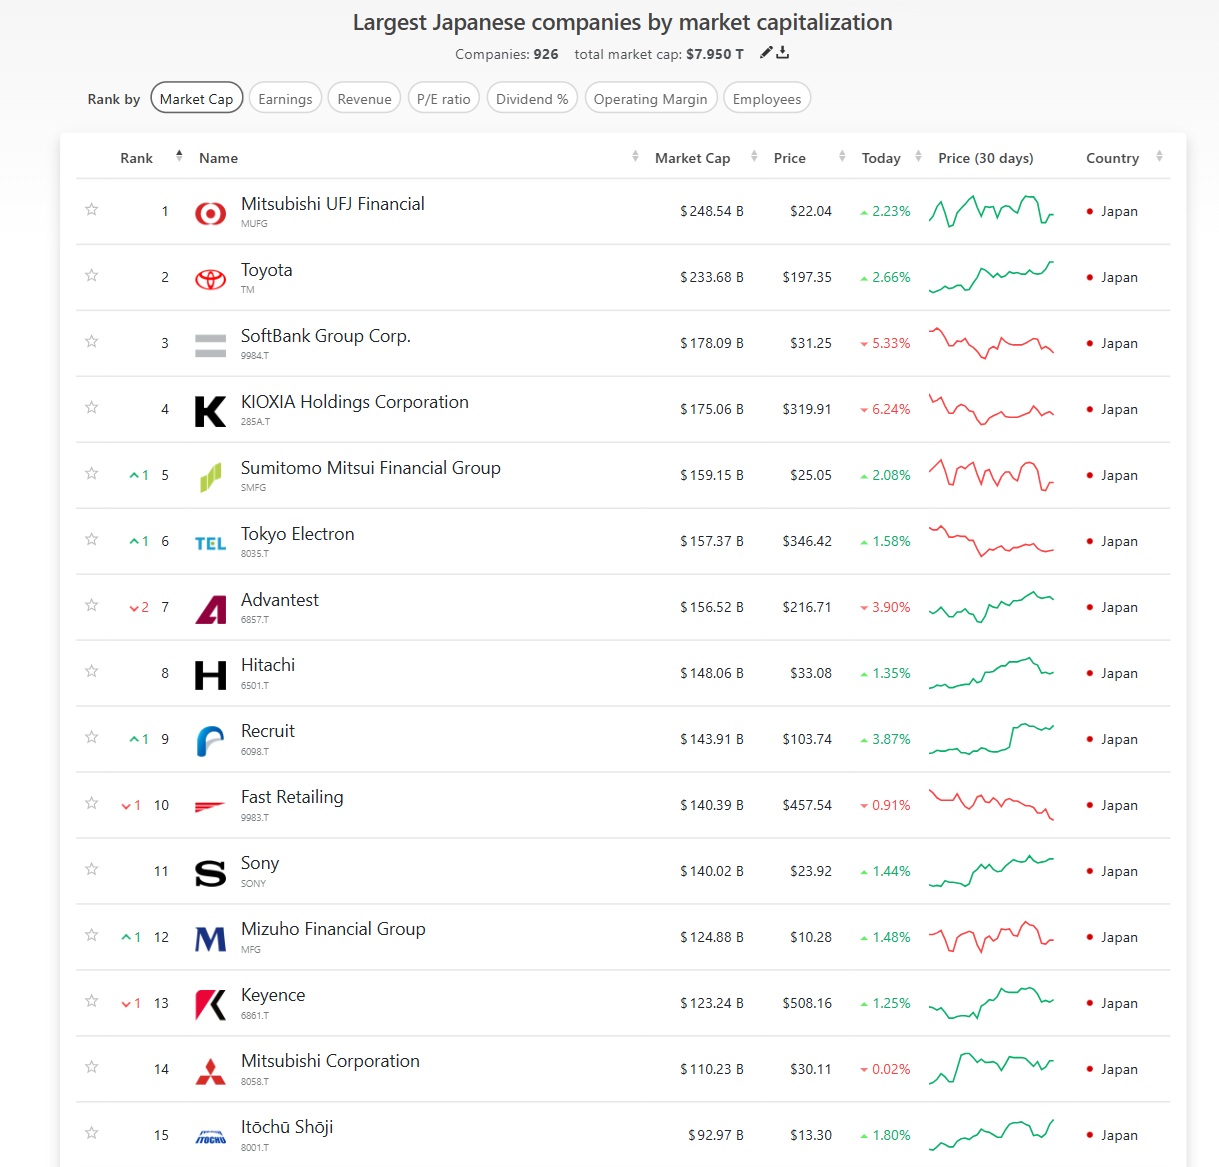This screenshot has width=1219, height=1167.
Task: Toggle favorite star for Mitsubishi UFJ Financial
Action: (x=92, y=209)
